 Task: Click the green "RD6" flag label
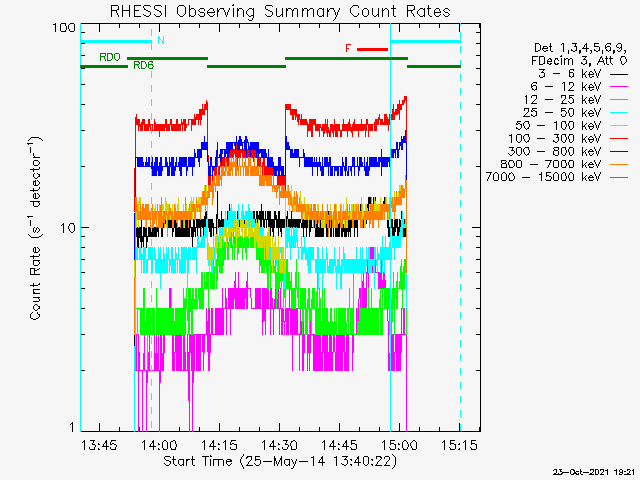[x=144, y=65]
